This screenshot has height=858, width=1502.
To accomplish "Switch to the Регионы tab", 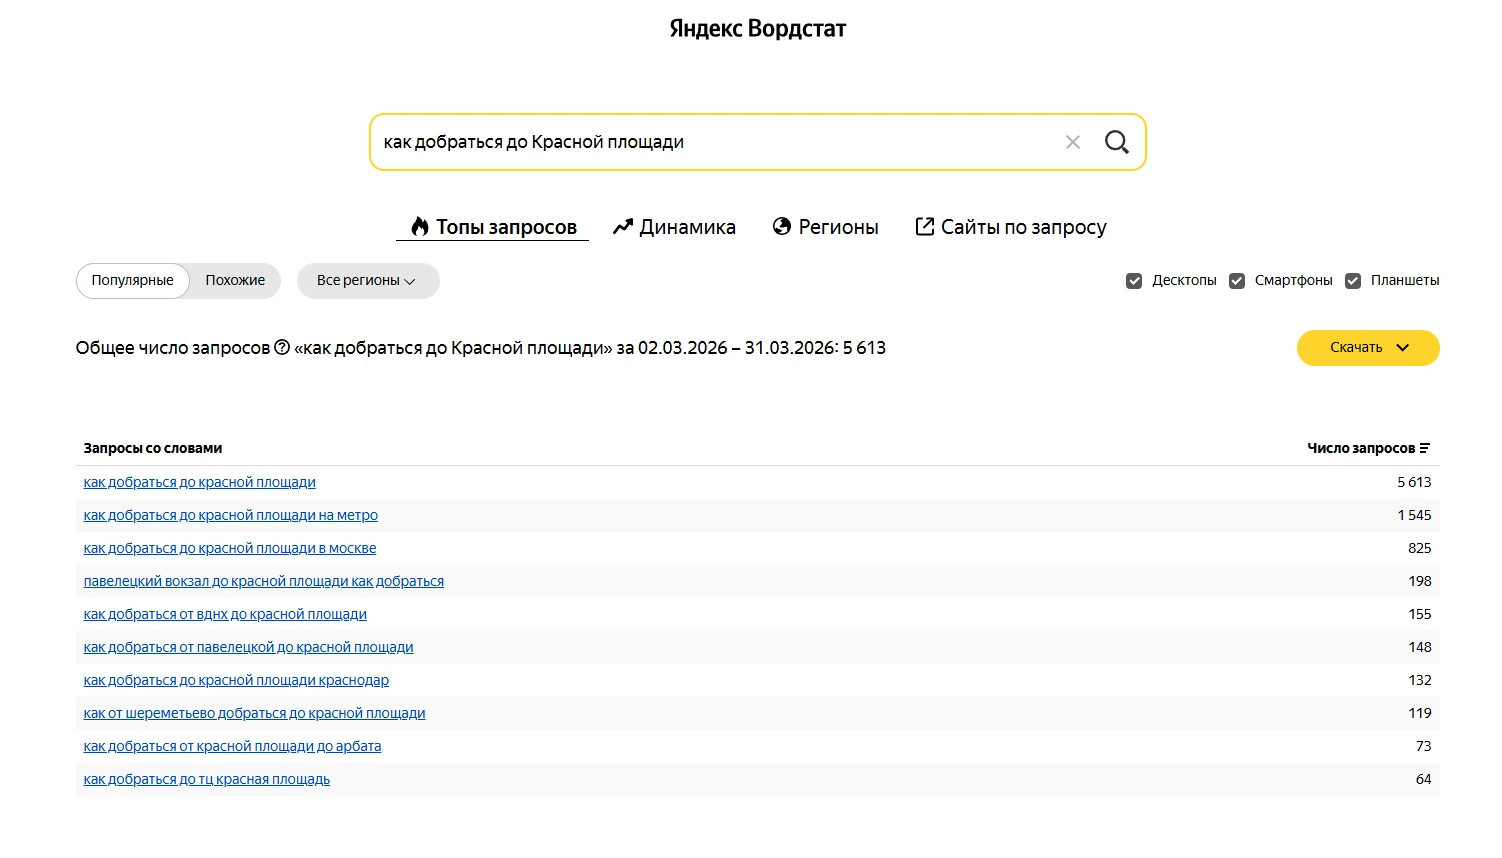I will click(839, 226).
